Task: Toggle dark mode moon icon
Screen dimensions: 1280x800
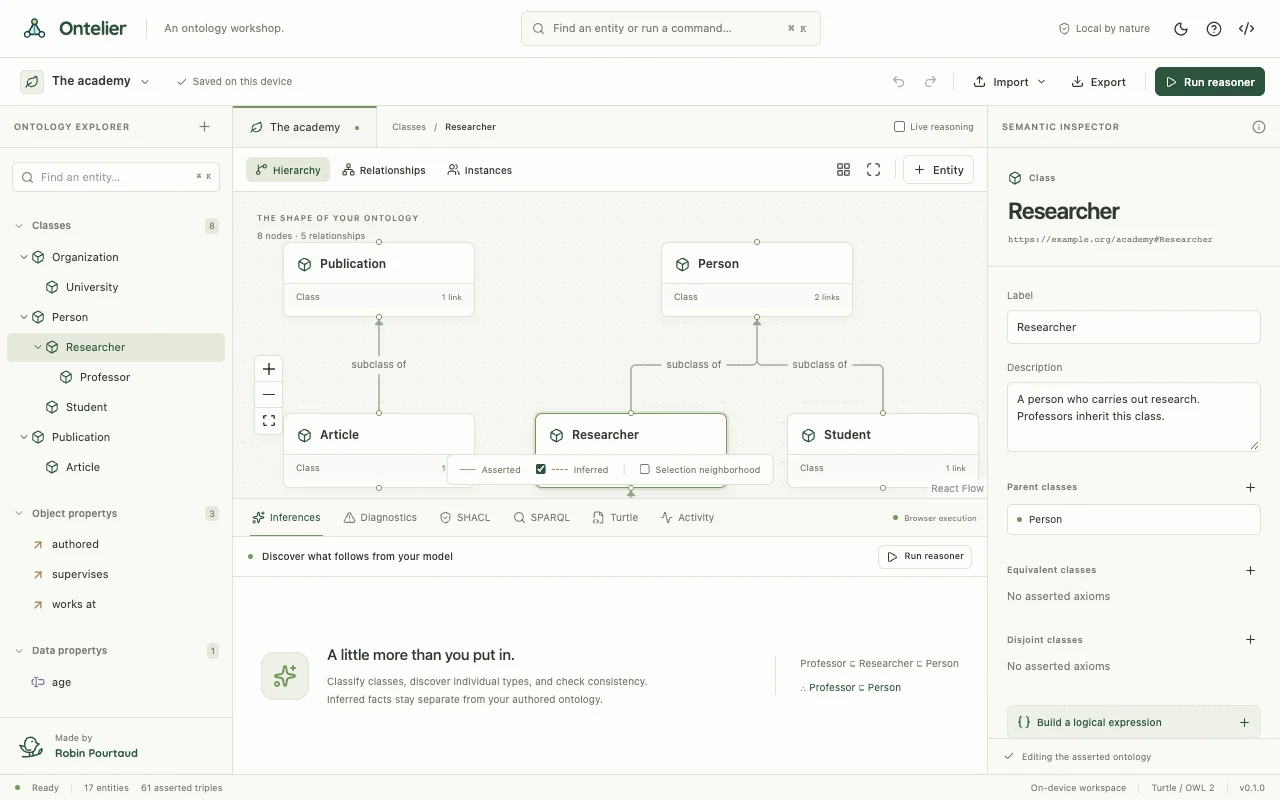Action: click(1181, 29)
